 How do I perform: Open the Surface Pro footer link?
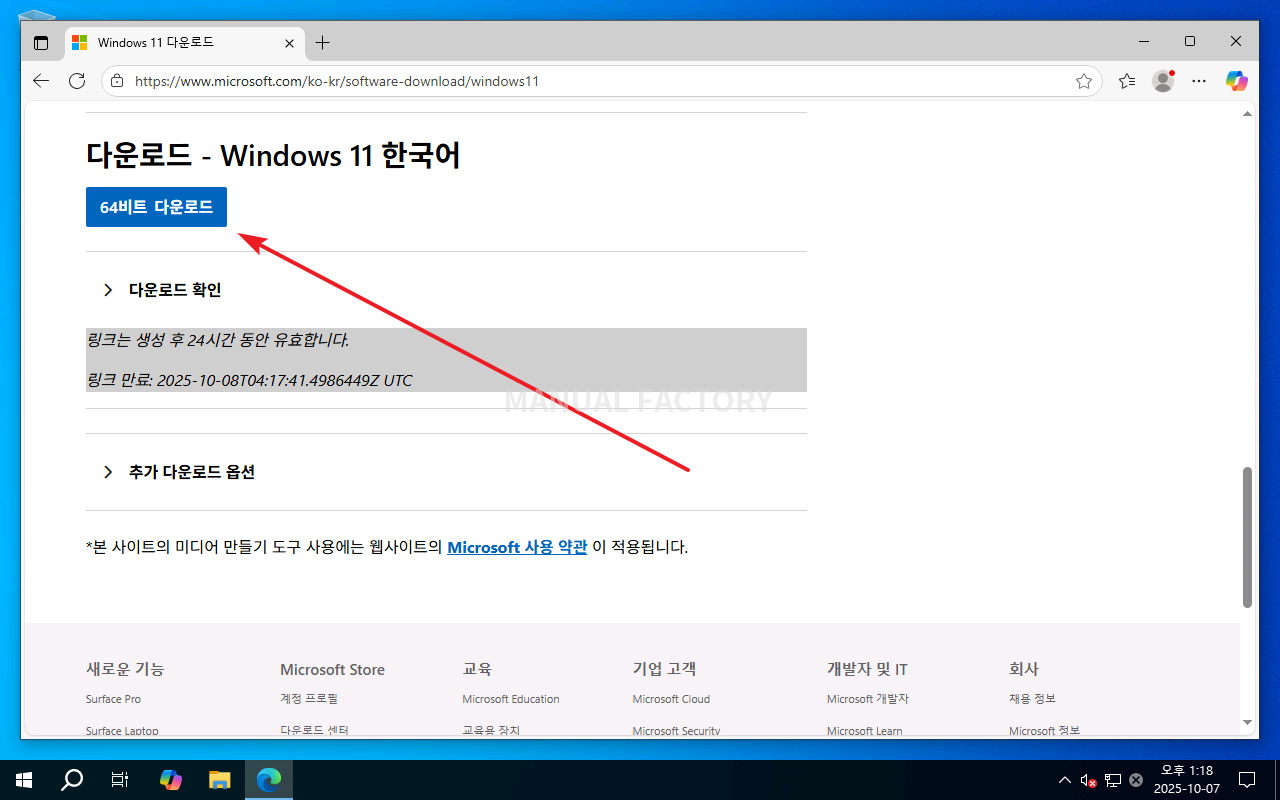click(113, 699)
